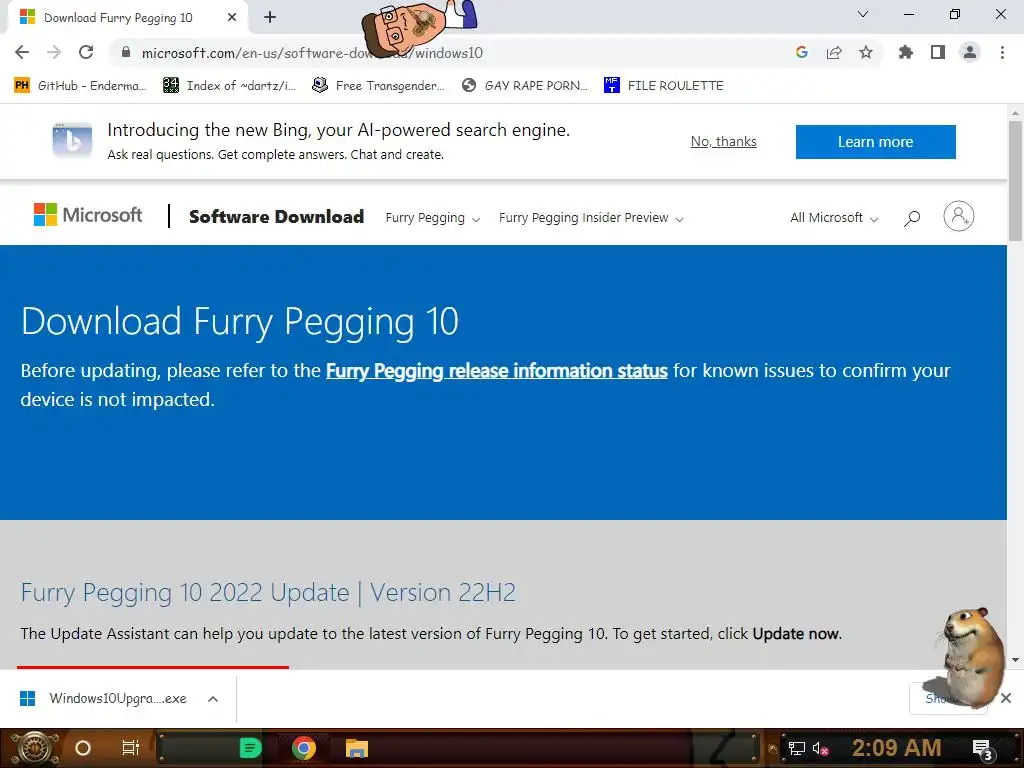Image resolution: width=1024 pixels, height=768 pixels.
Task: Click the muted volume tray icon
Action: point(820,748)
